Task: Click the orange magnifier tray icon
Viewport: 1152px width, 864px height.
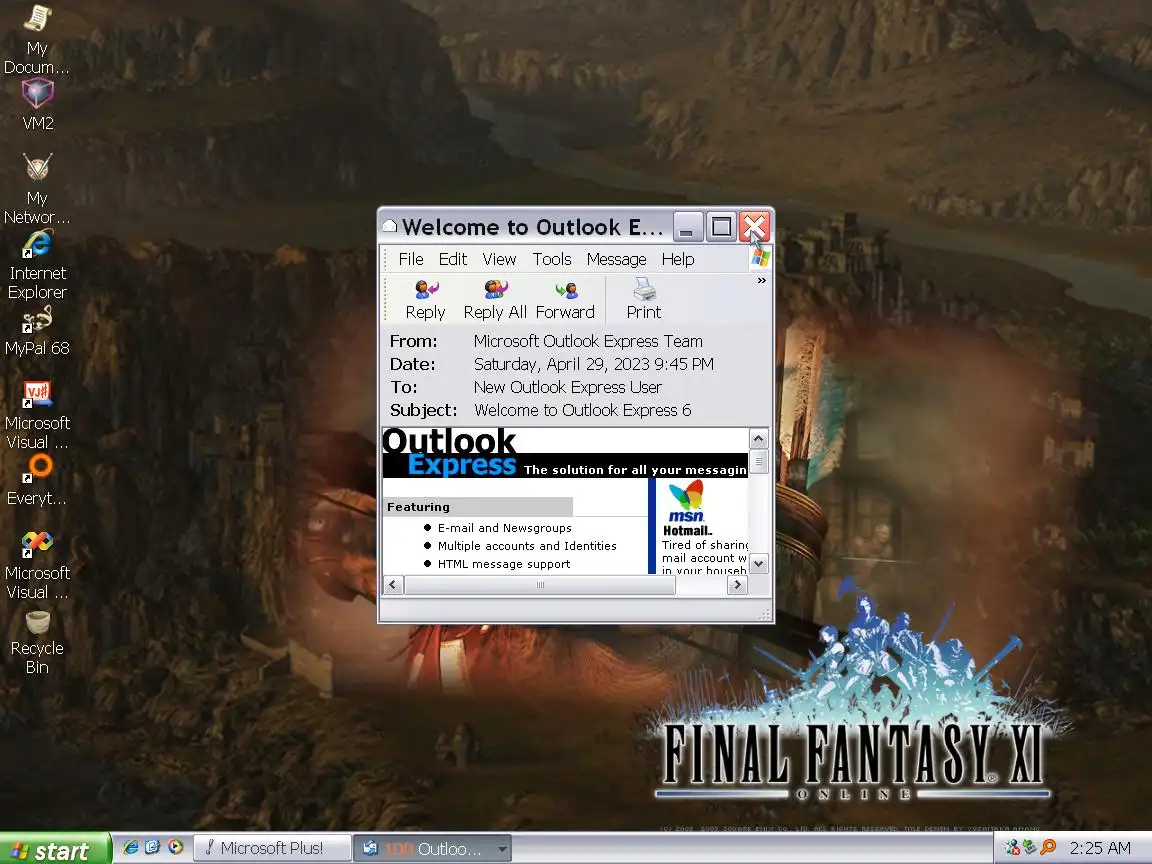Action: pos(1048,848)
